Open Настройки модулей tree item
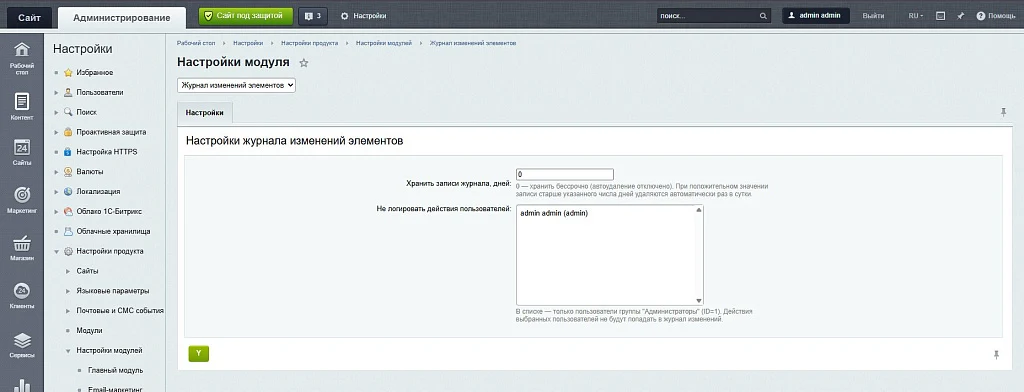This screenshot has width=1024, height=392. 109,351
